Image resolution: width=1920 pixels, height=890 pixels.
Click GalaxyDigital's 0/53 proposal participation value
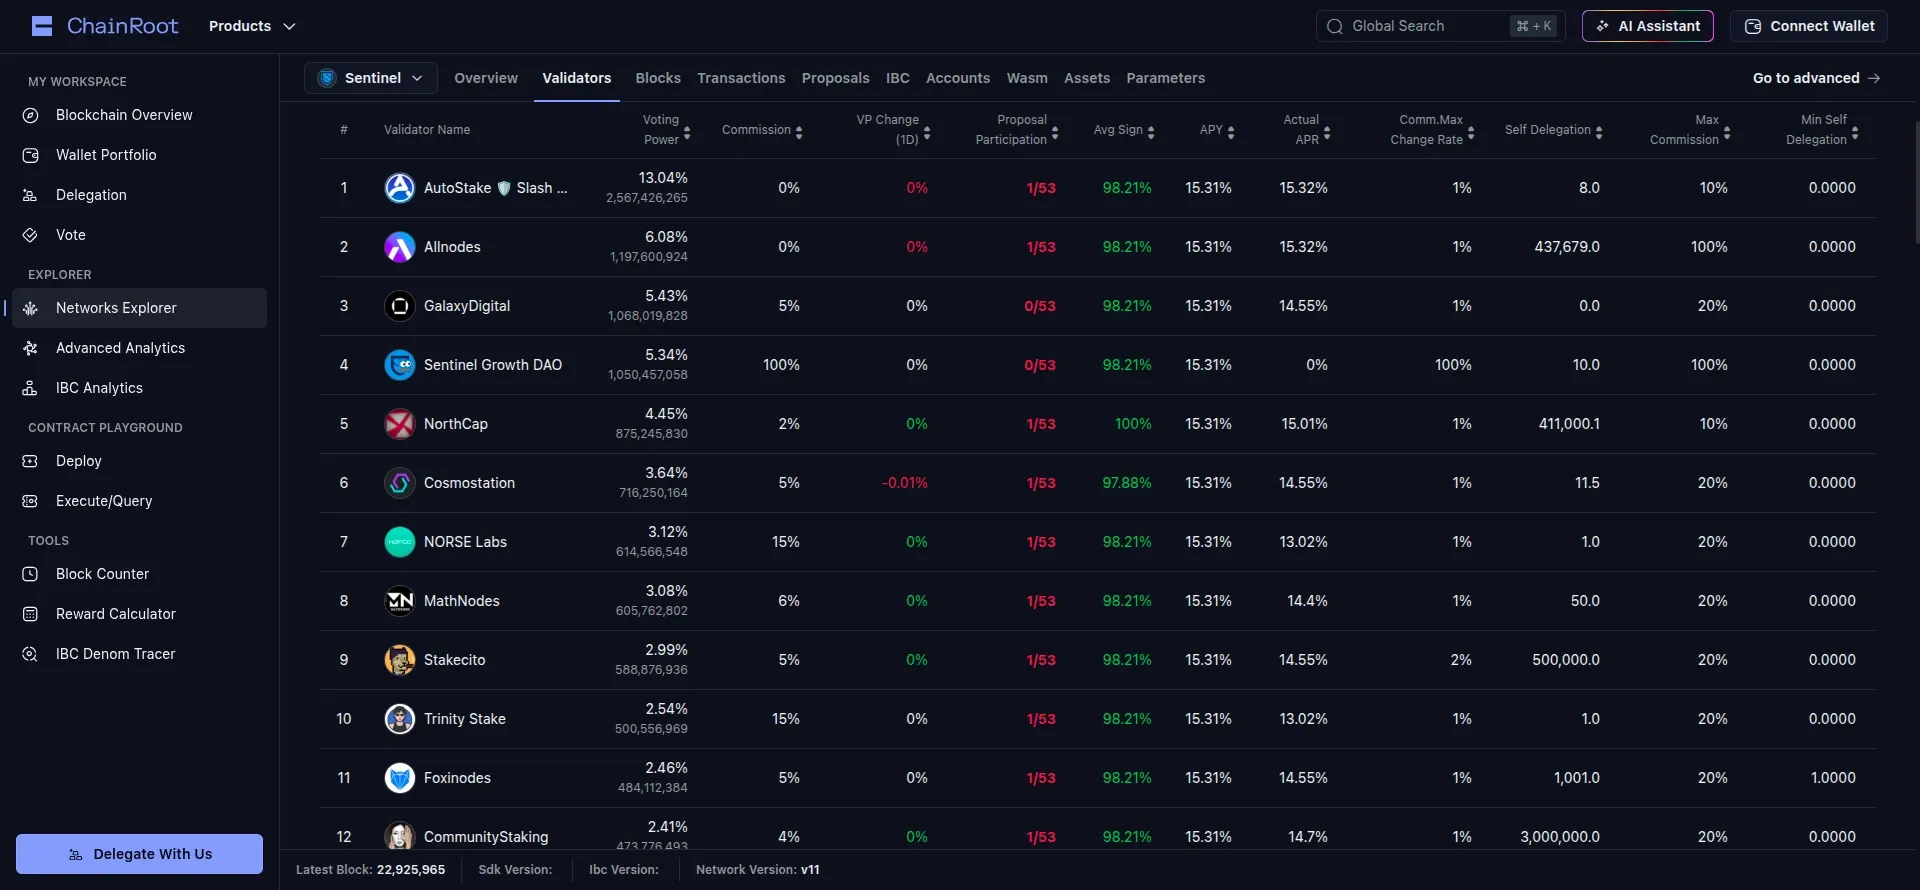pos(1040,306)
